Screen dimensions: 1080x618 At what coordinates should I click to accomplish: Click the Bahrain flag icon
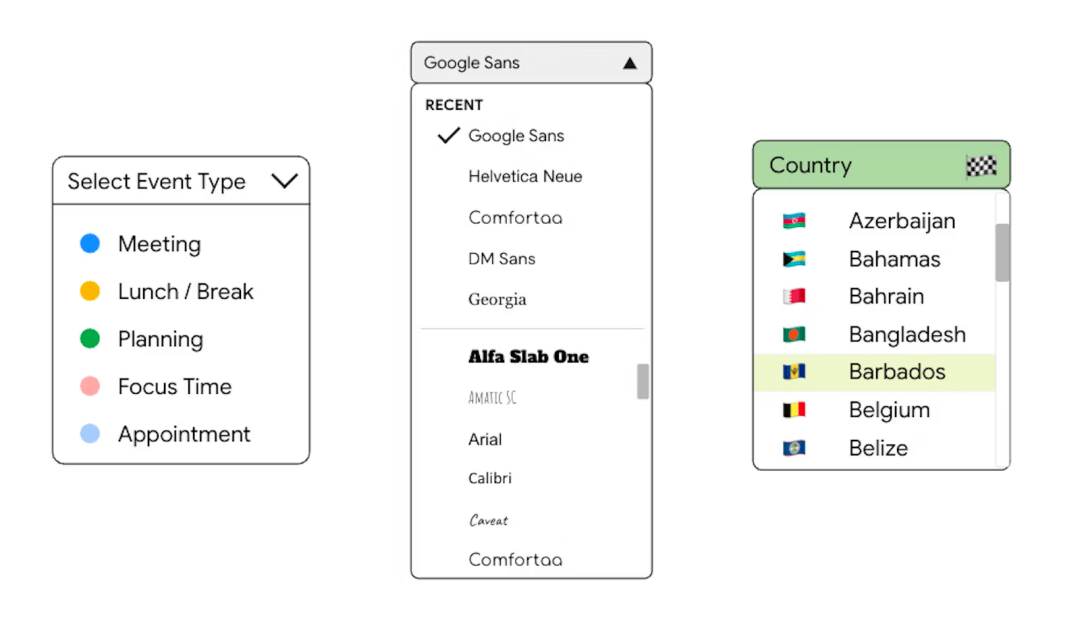pos(794,296)
